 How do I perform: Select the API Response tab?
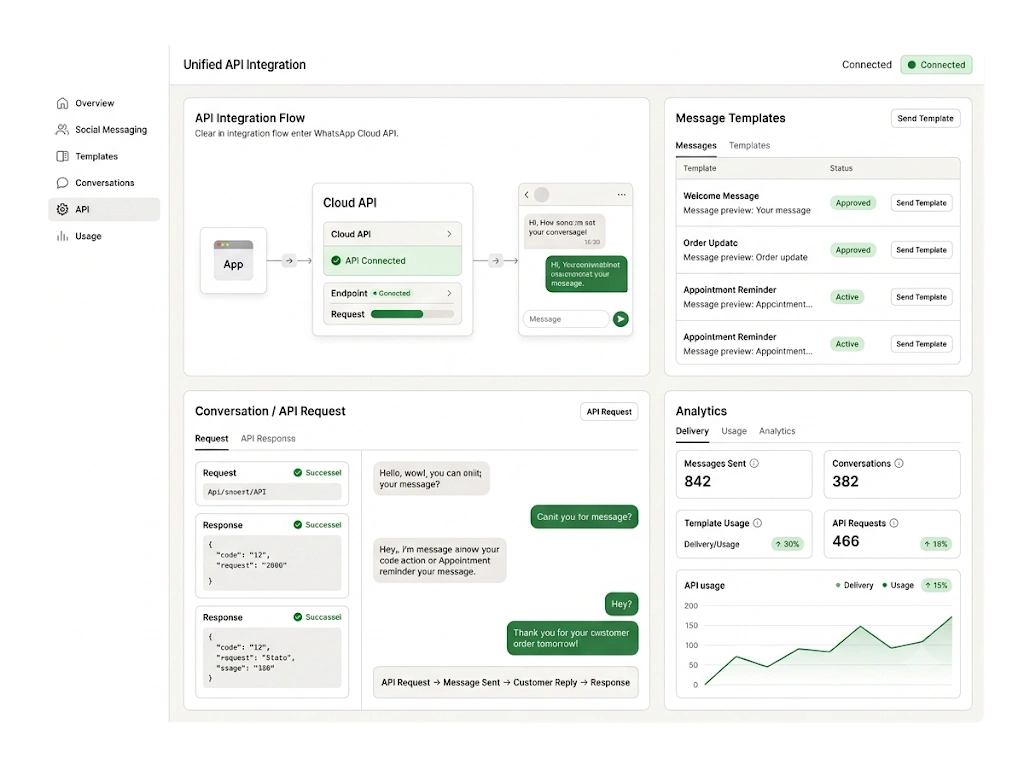click(x=268, y=438)
